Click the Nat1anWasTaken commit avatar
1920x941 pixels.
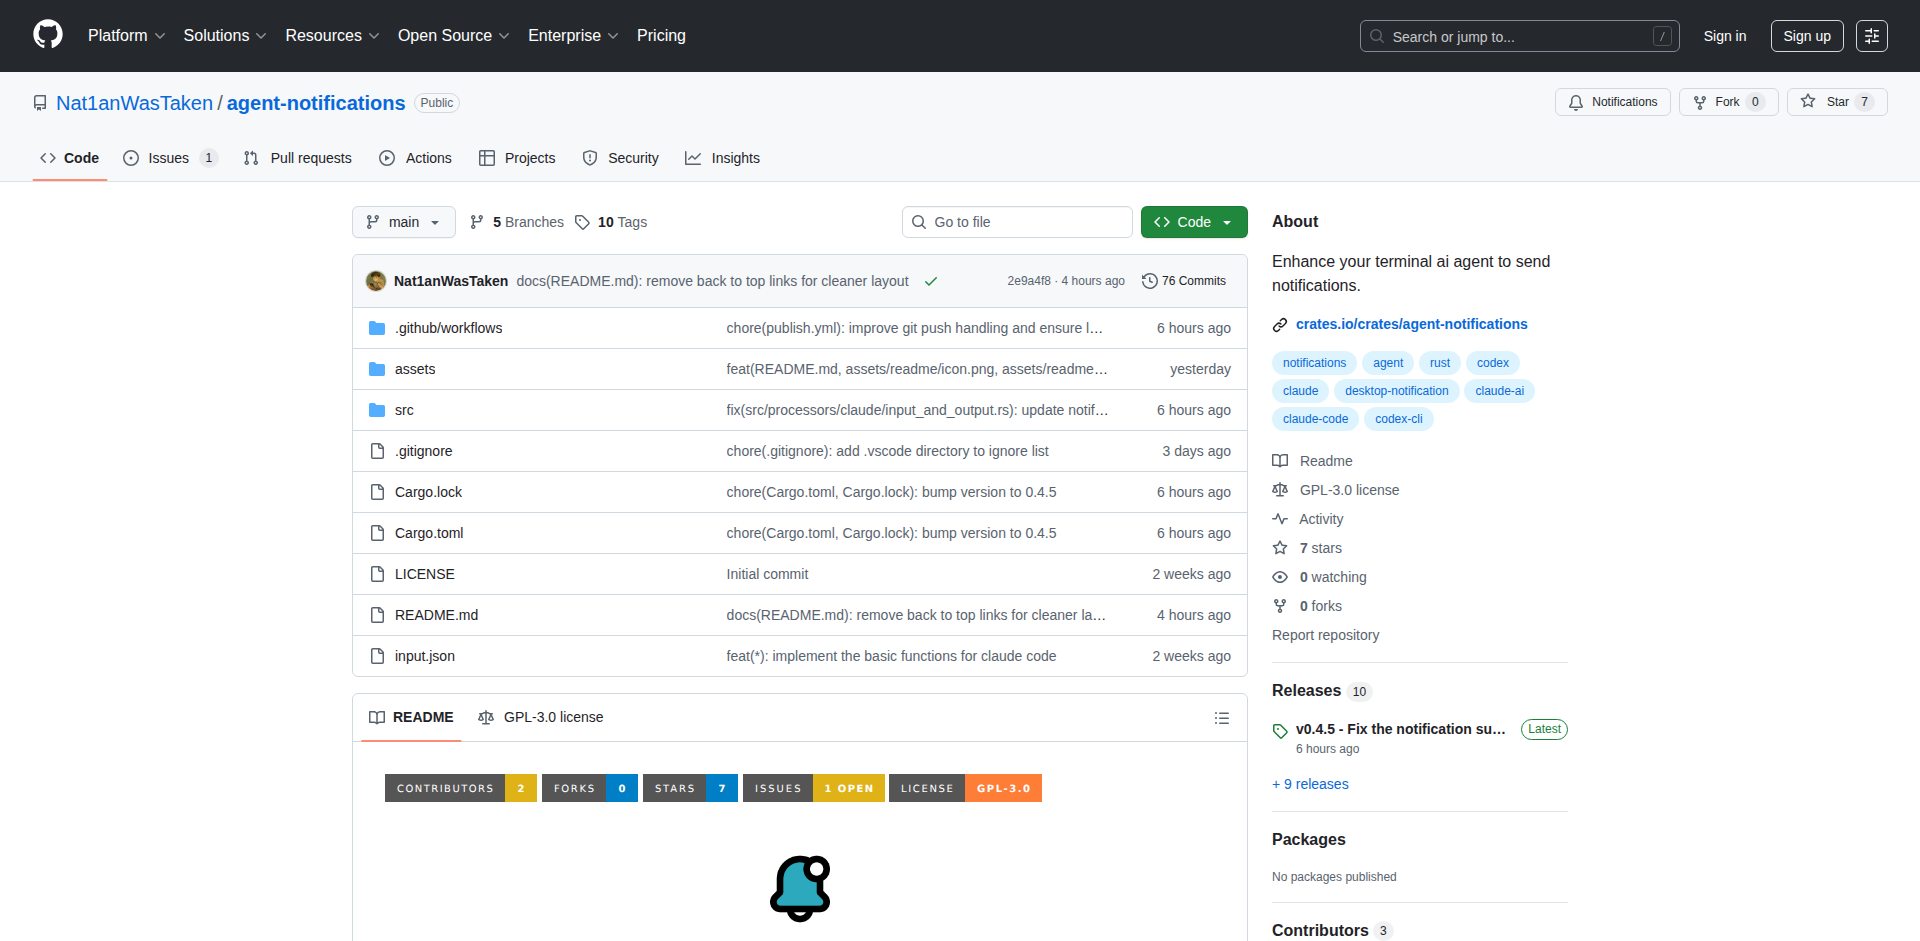(x=376, y=281)
